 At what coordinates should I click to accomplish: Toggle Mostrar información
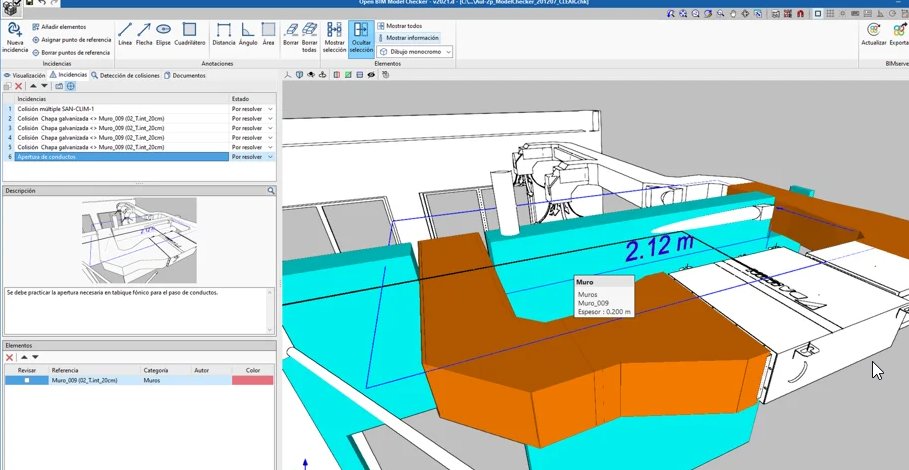point(408,38)
